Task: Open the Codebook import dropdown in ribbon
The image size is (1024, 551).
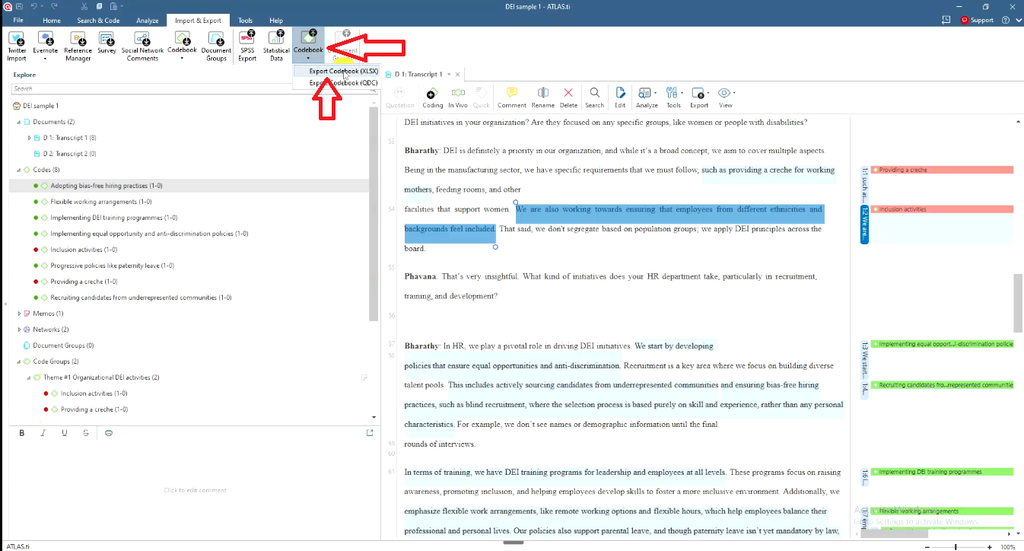Action: click(182, 46)
